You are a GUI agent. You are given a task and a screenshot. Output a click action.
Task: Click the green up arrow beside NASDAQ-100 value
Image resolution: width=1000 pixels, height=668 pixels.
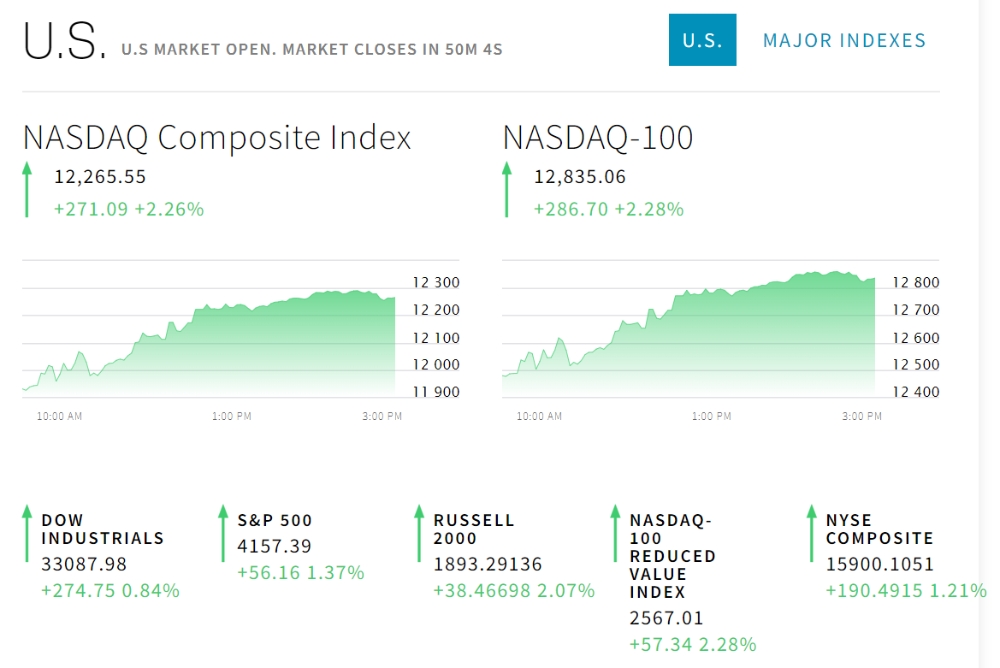coord(507,190)
